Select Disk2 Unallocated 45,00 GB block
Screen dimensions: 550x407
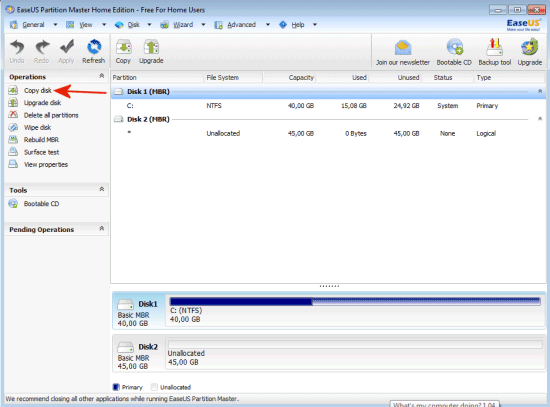coord(355,354)
